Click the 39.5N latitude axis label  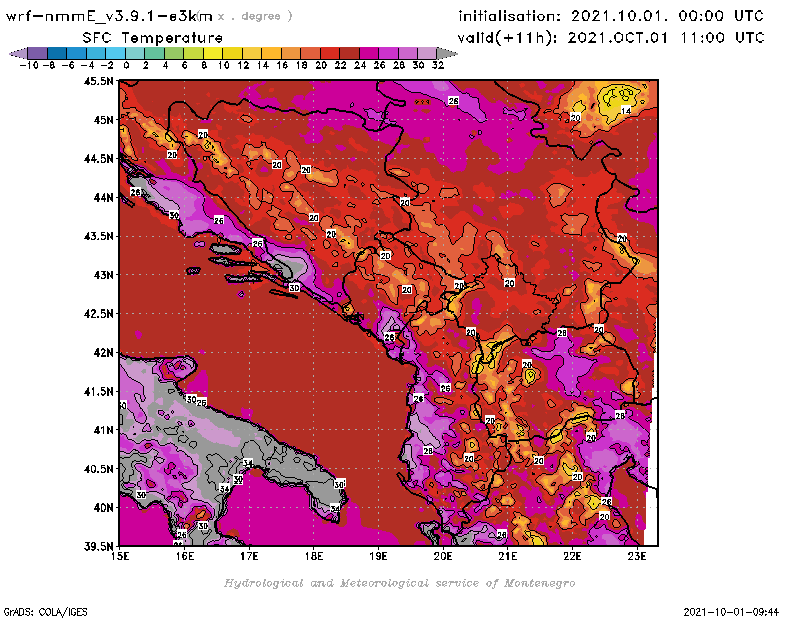[x=99, y=546]
